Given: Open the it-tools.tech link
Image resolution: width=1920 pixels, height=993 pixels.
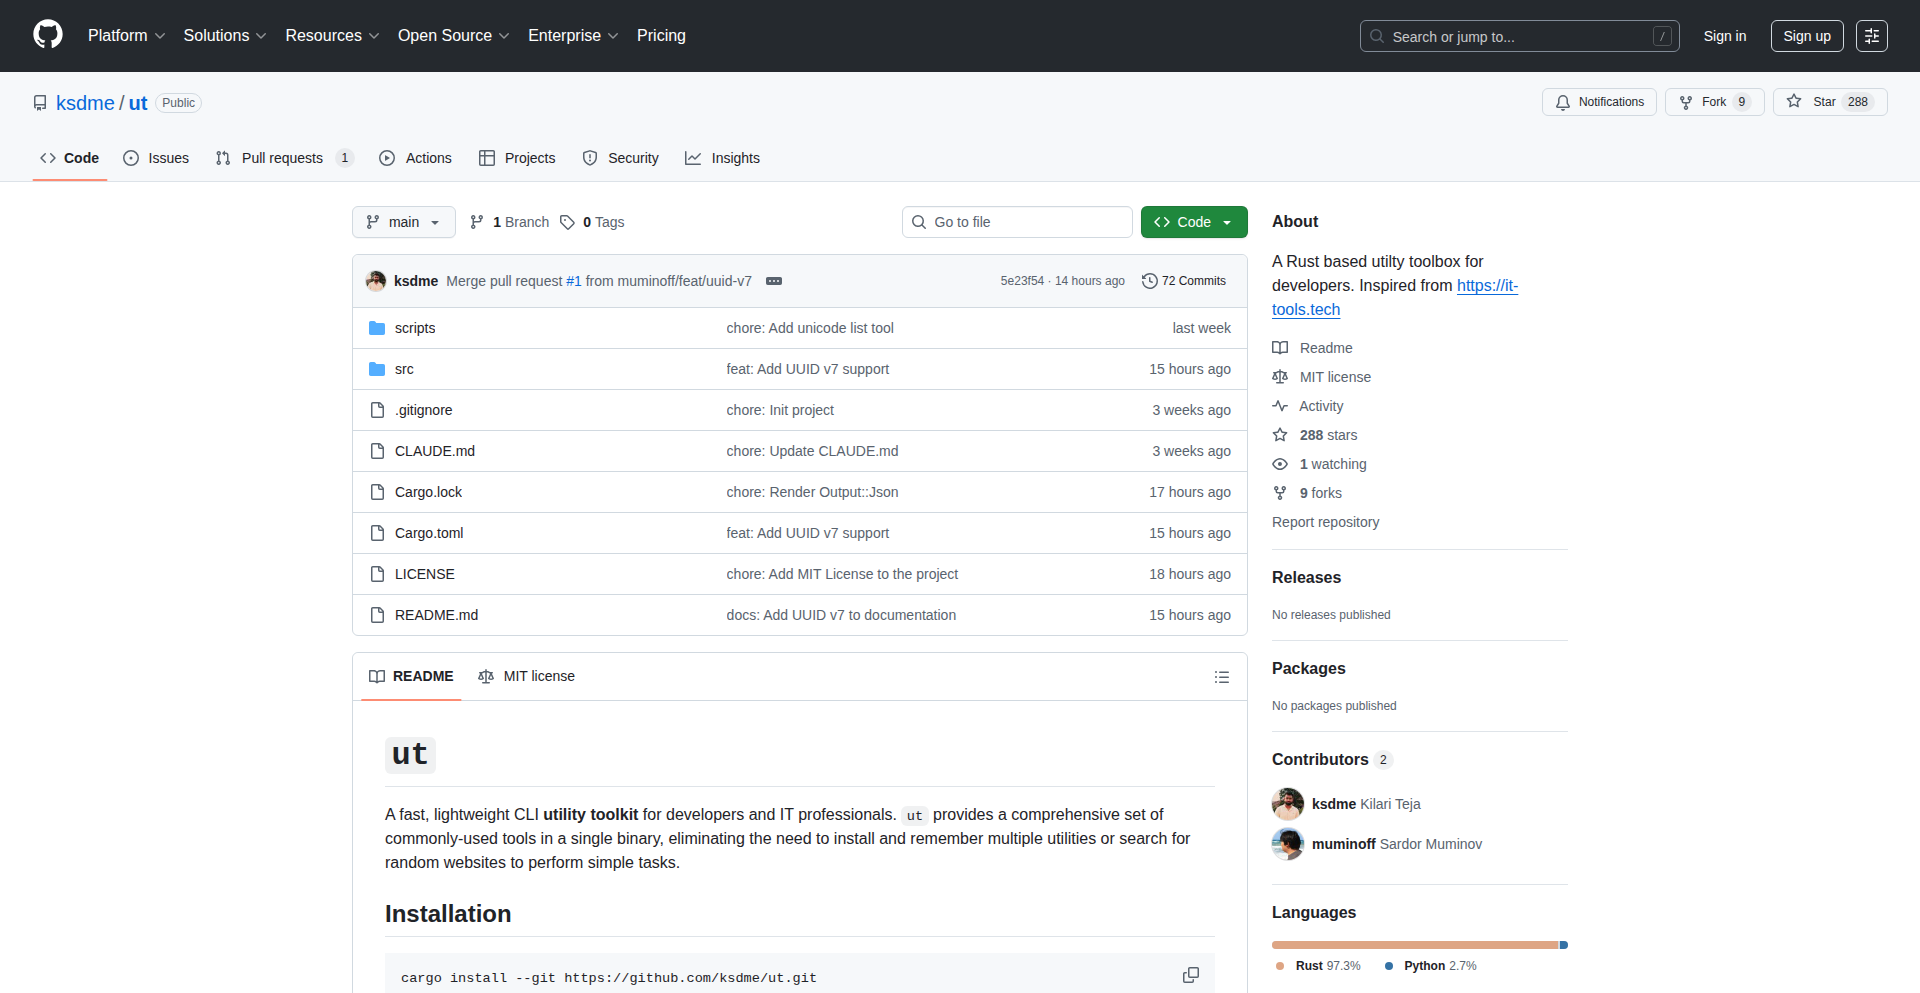Looking at the screenshot, I should (x=1395, y=298).
